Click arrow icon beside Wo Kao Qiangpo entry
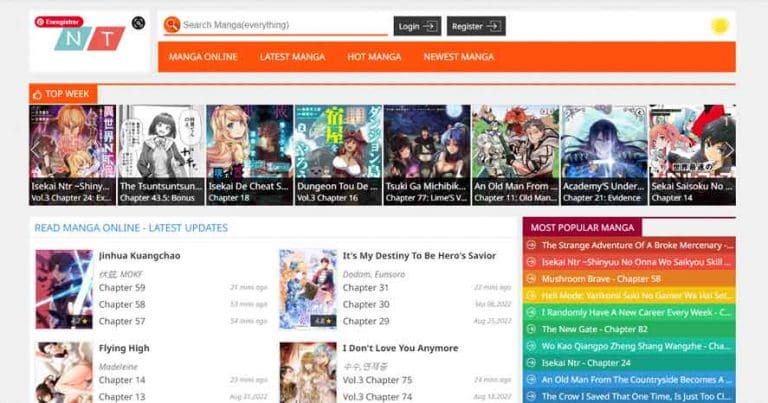768x403 pixels. [531, 346]
